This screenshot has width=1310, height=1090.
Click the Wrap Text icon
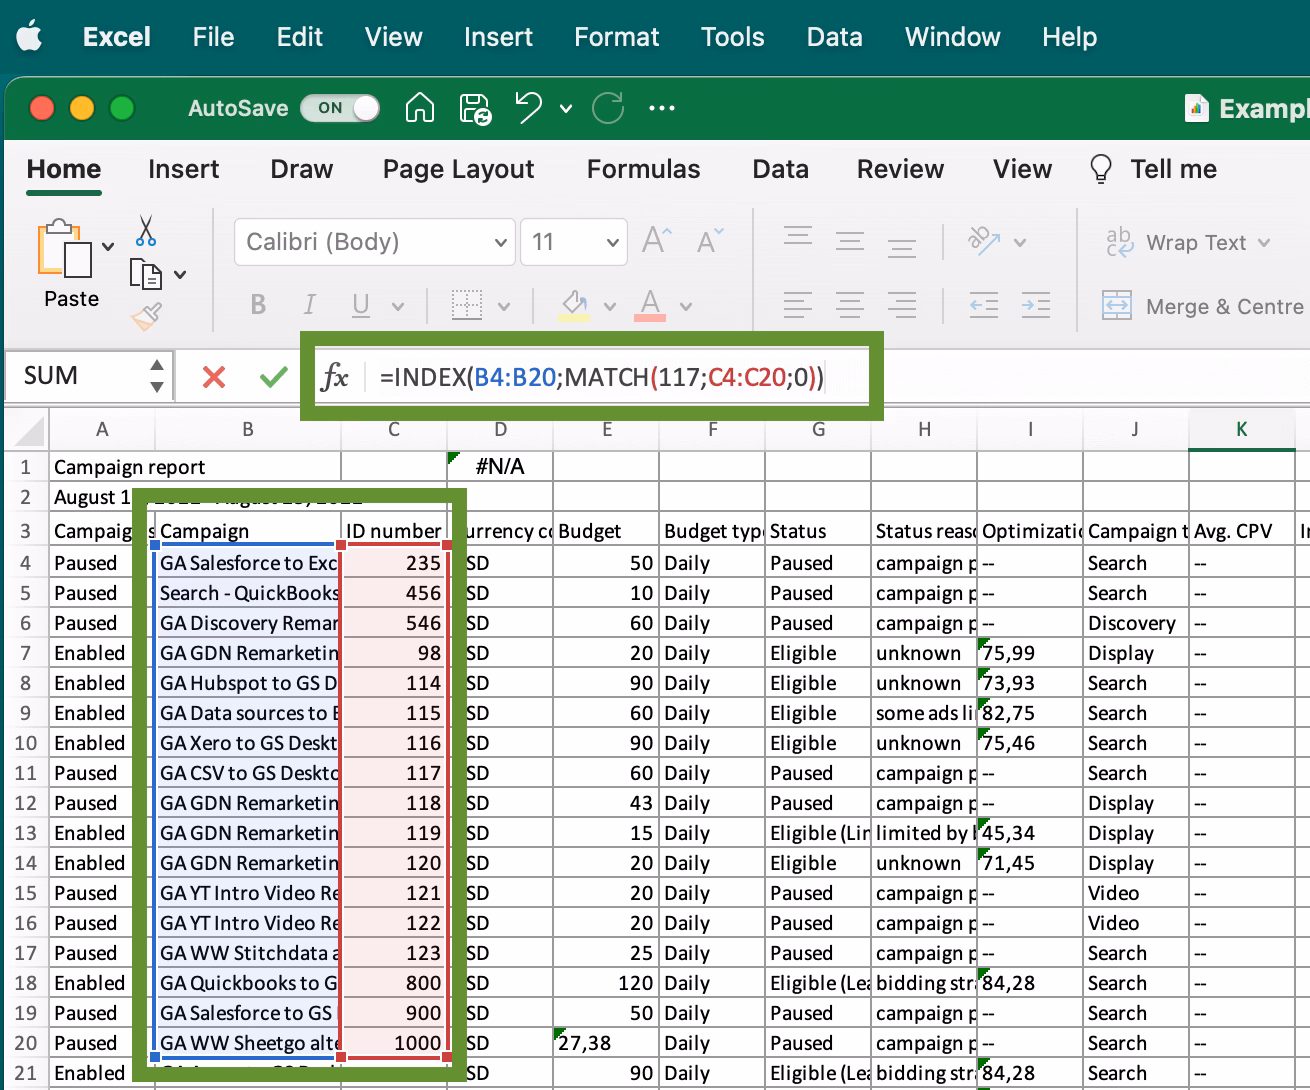(1119, 242)
